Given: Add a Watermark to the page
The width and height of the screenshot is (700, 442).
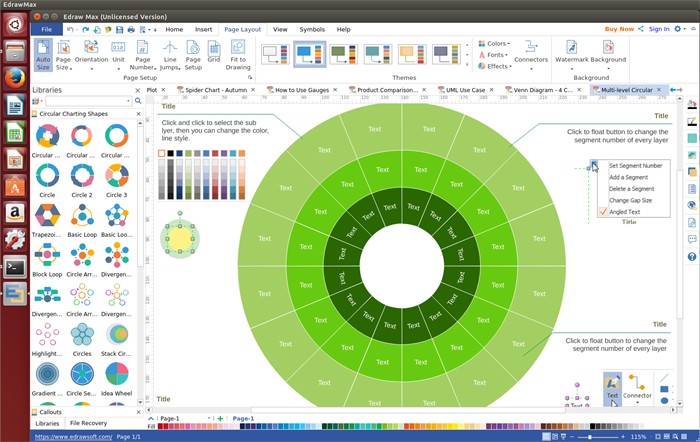Looking at the screenshot, I should pos(571,54).
